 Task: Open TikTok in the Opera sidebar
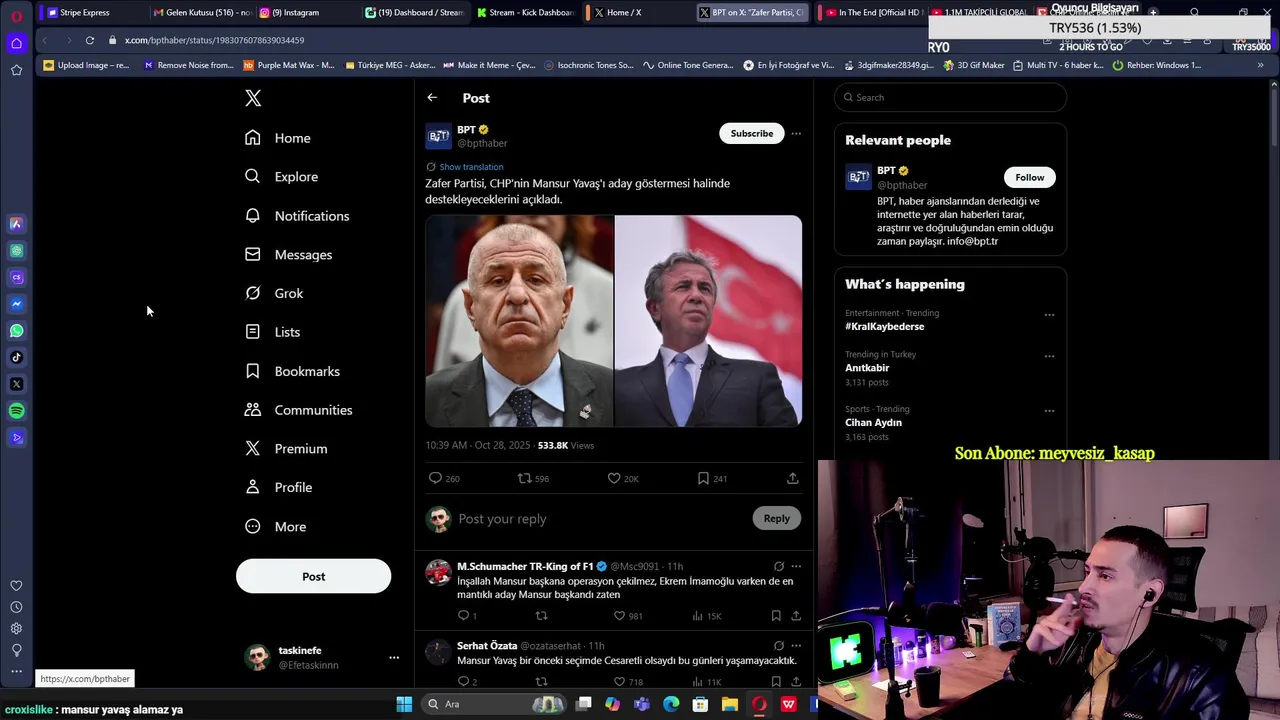pos(16,357)
